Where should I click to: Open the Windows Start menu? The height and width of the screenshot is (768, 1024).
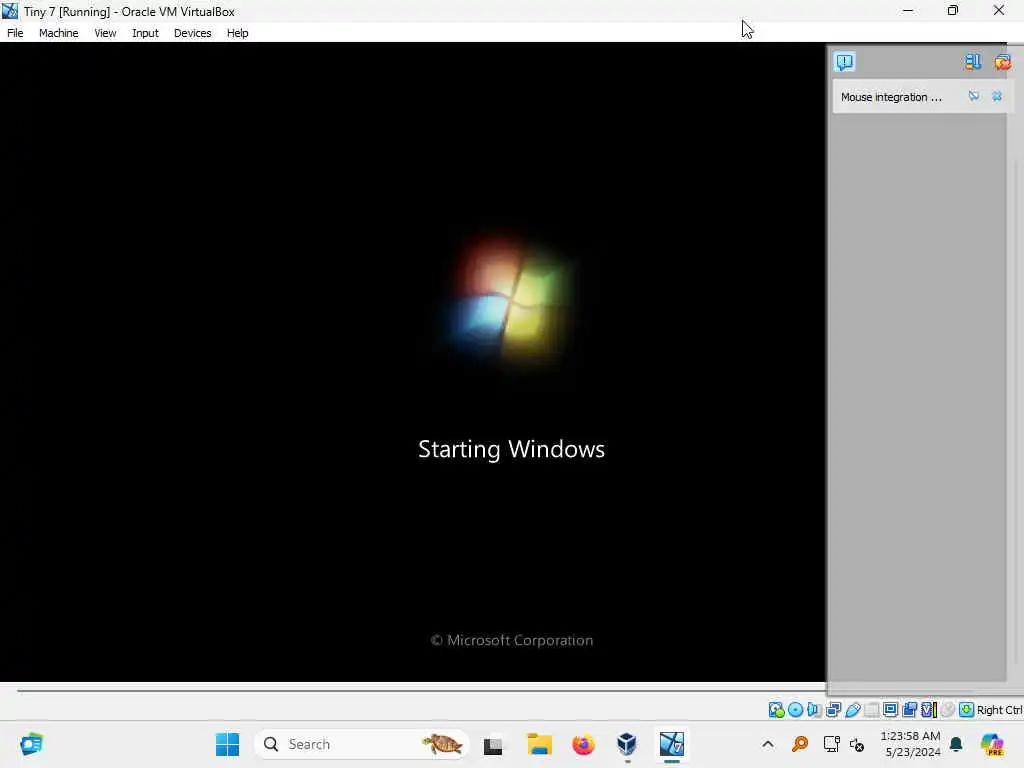pos(227,744)
